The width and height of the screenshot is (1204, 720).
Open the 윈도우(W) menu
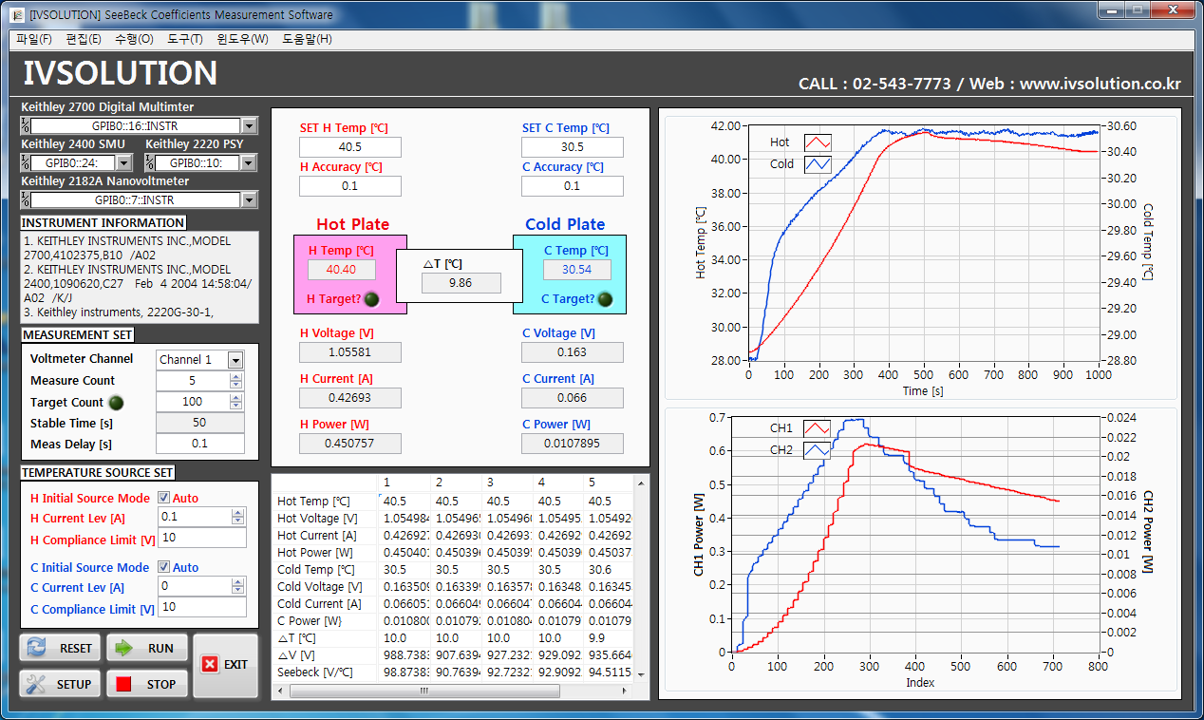243,39
